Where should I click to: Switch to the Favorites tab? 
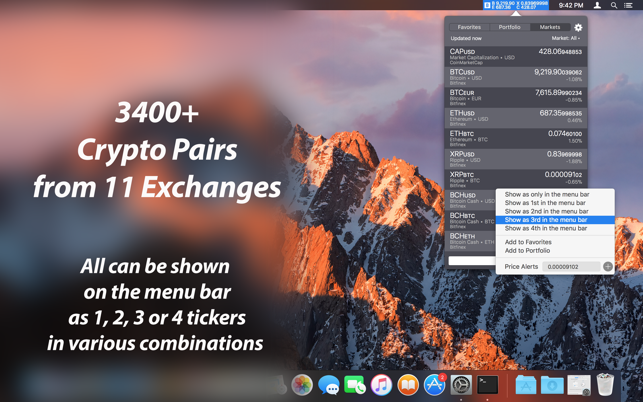469,27
